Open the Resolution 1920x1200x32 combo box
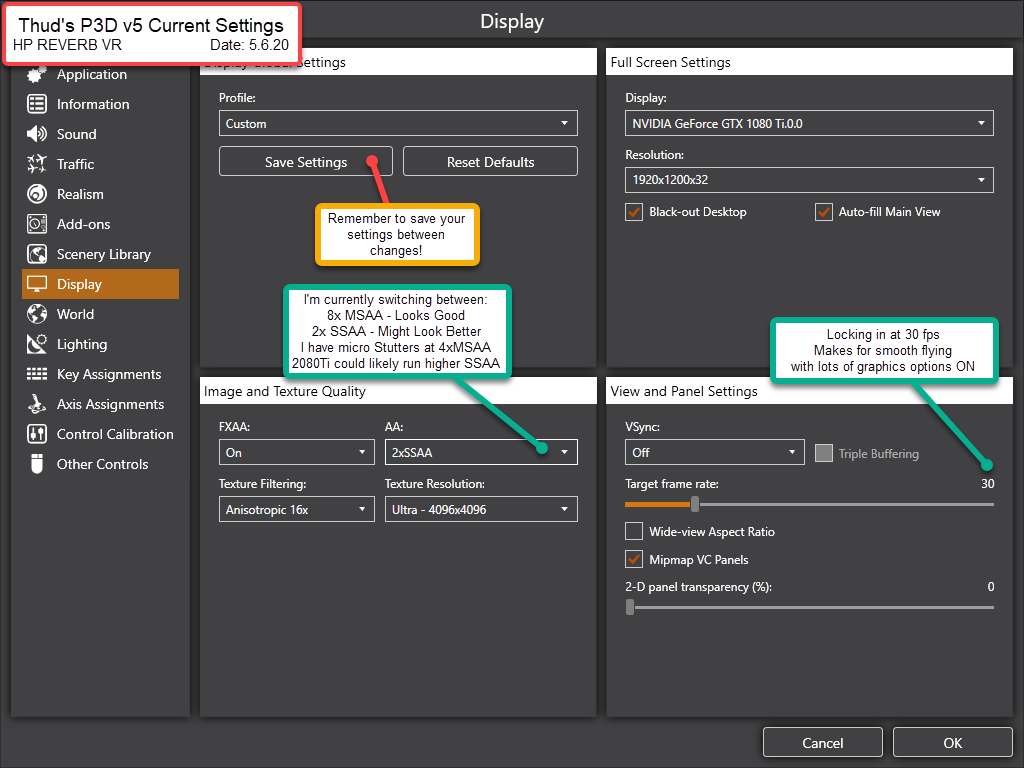The height and width of the screenshot is (768, 1024). tap(808, 180)
